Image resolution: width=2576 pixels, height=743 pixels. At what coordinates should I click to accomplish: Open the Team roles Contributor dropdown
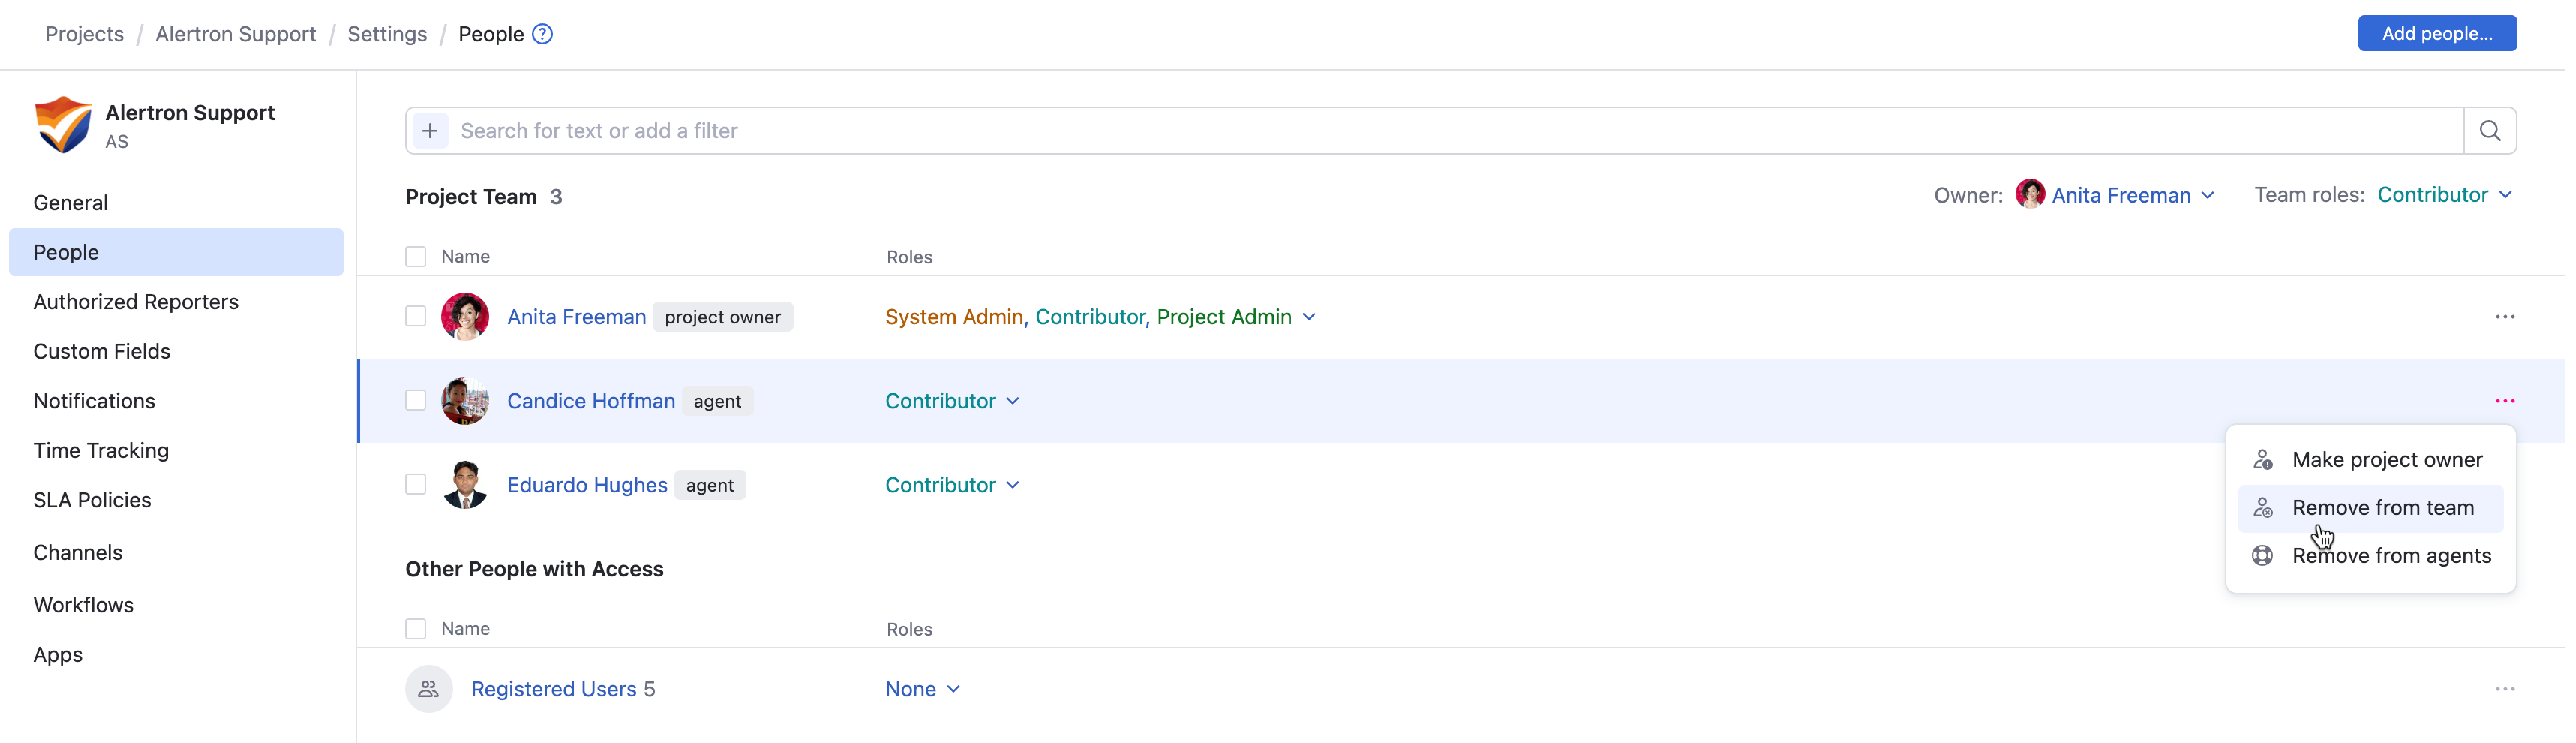point(2444,195)
